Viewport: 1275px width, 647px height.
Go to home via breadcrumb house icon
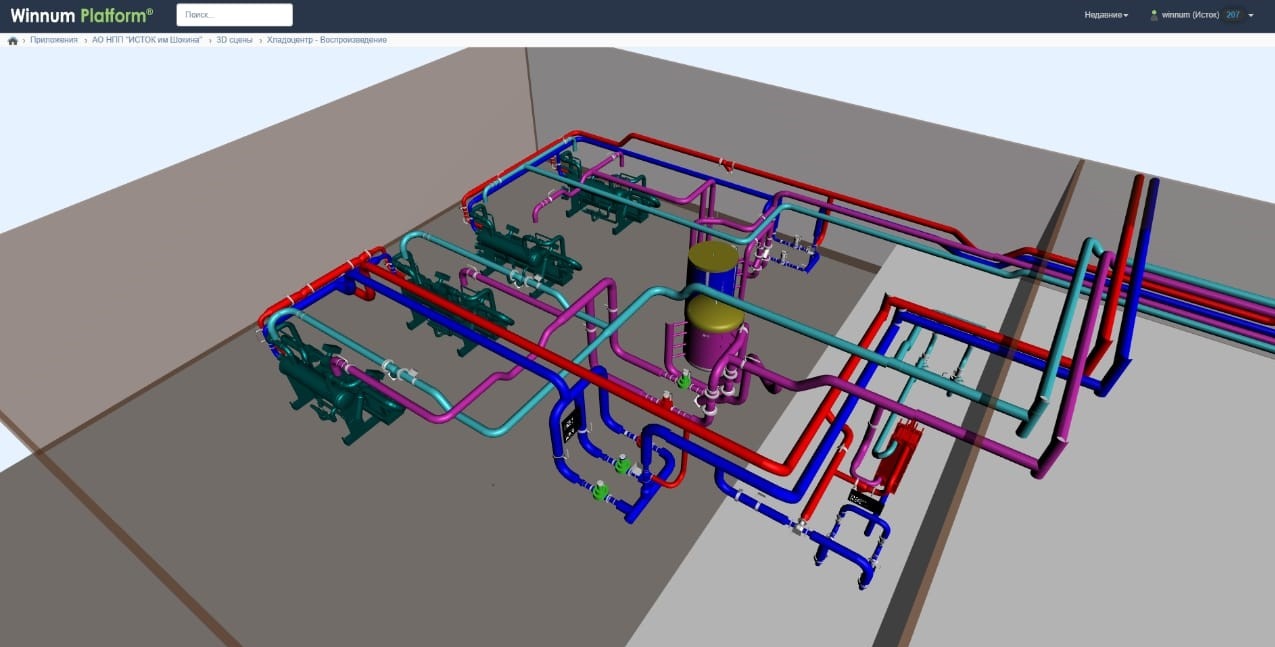coord(13,41)
